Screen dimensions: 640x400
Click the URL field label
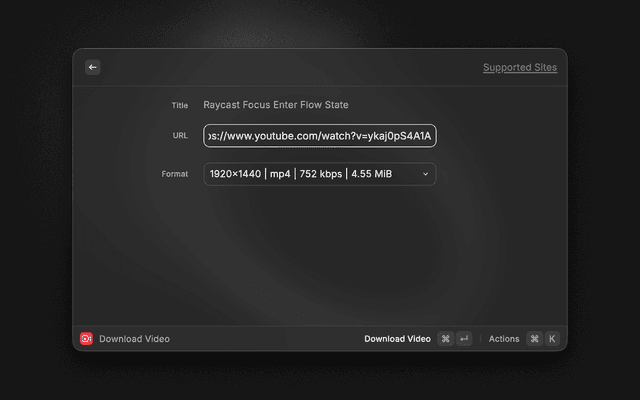tap(179, 135)
